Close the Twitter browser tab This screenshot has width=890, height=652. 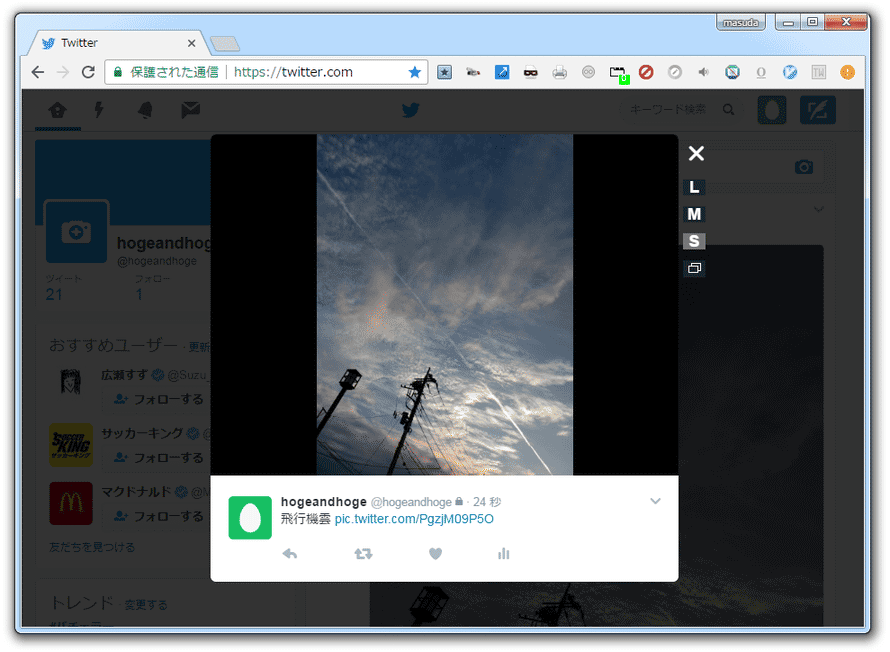(191, 43)
